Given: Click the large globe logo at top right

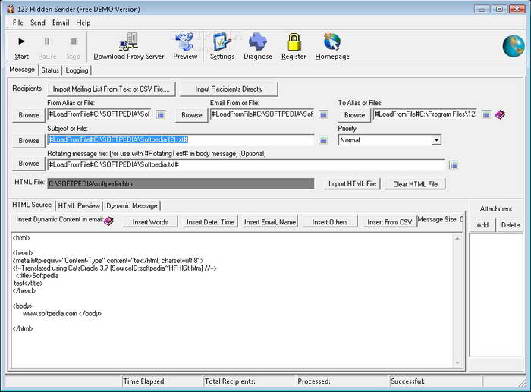Looking at the screenshot, I should point(513,46).
